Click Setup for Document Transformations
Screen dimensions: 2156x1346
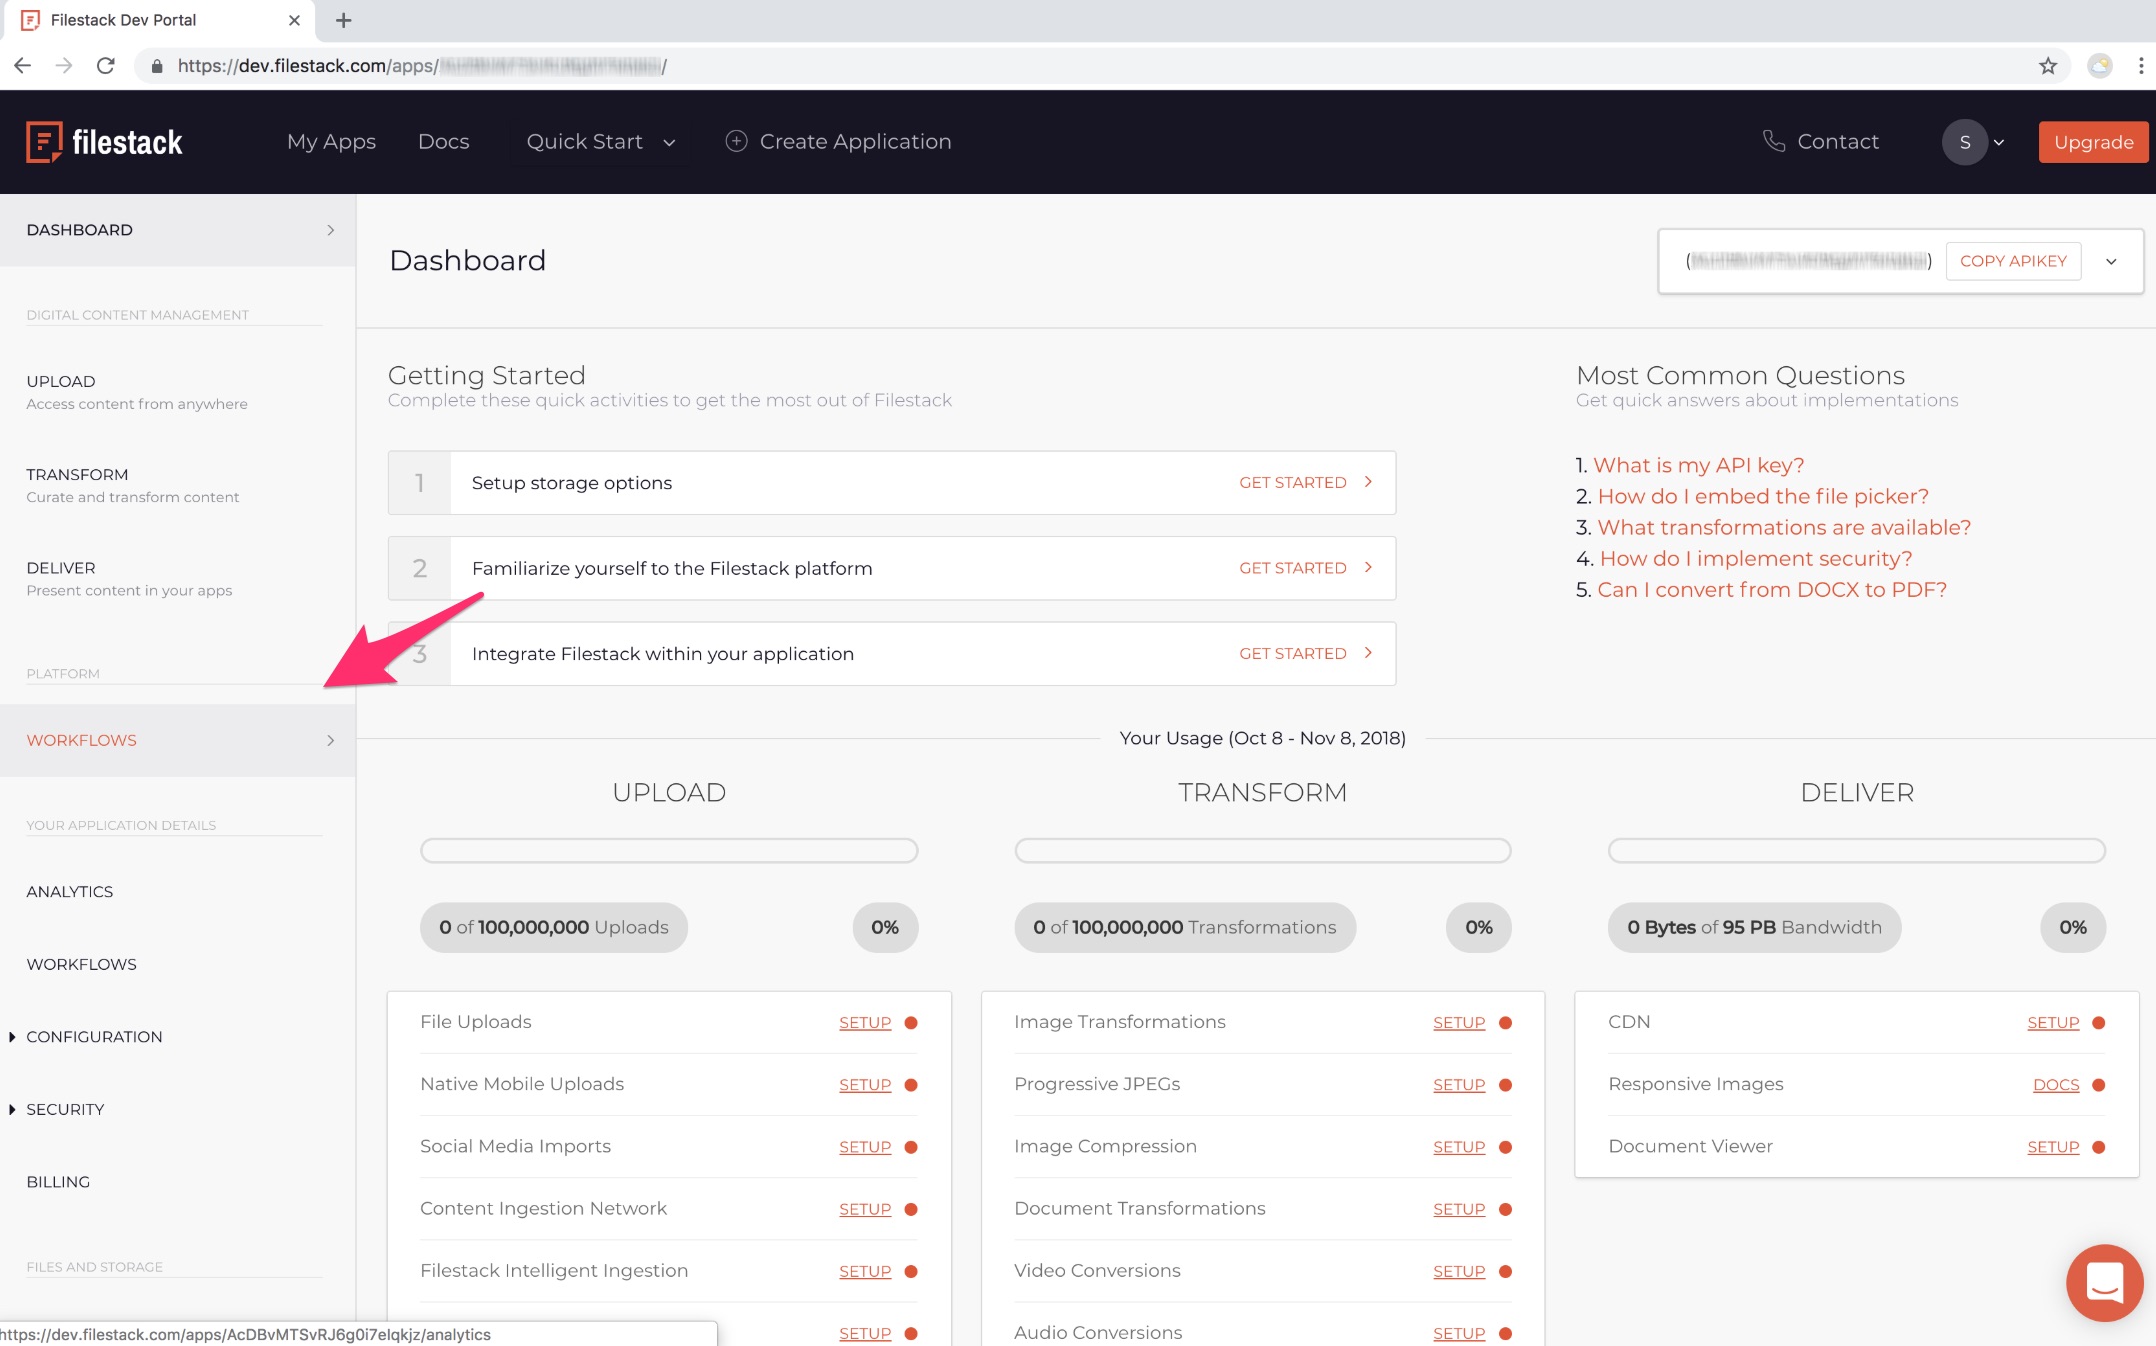[x=1459, y=1209]
